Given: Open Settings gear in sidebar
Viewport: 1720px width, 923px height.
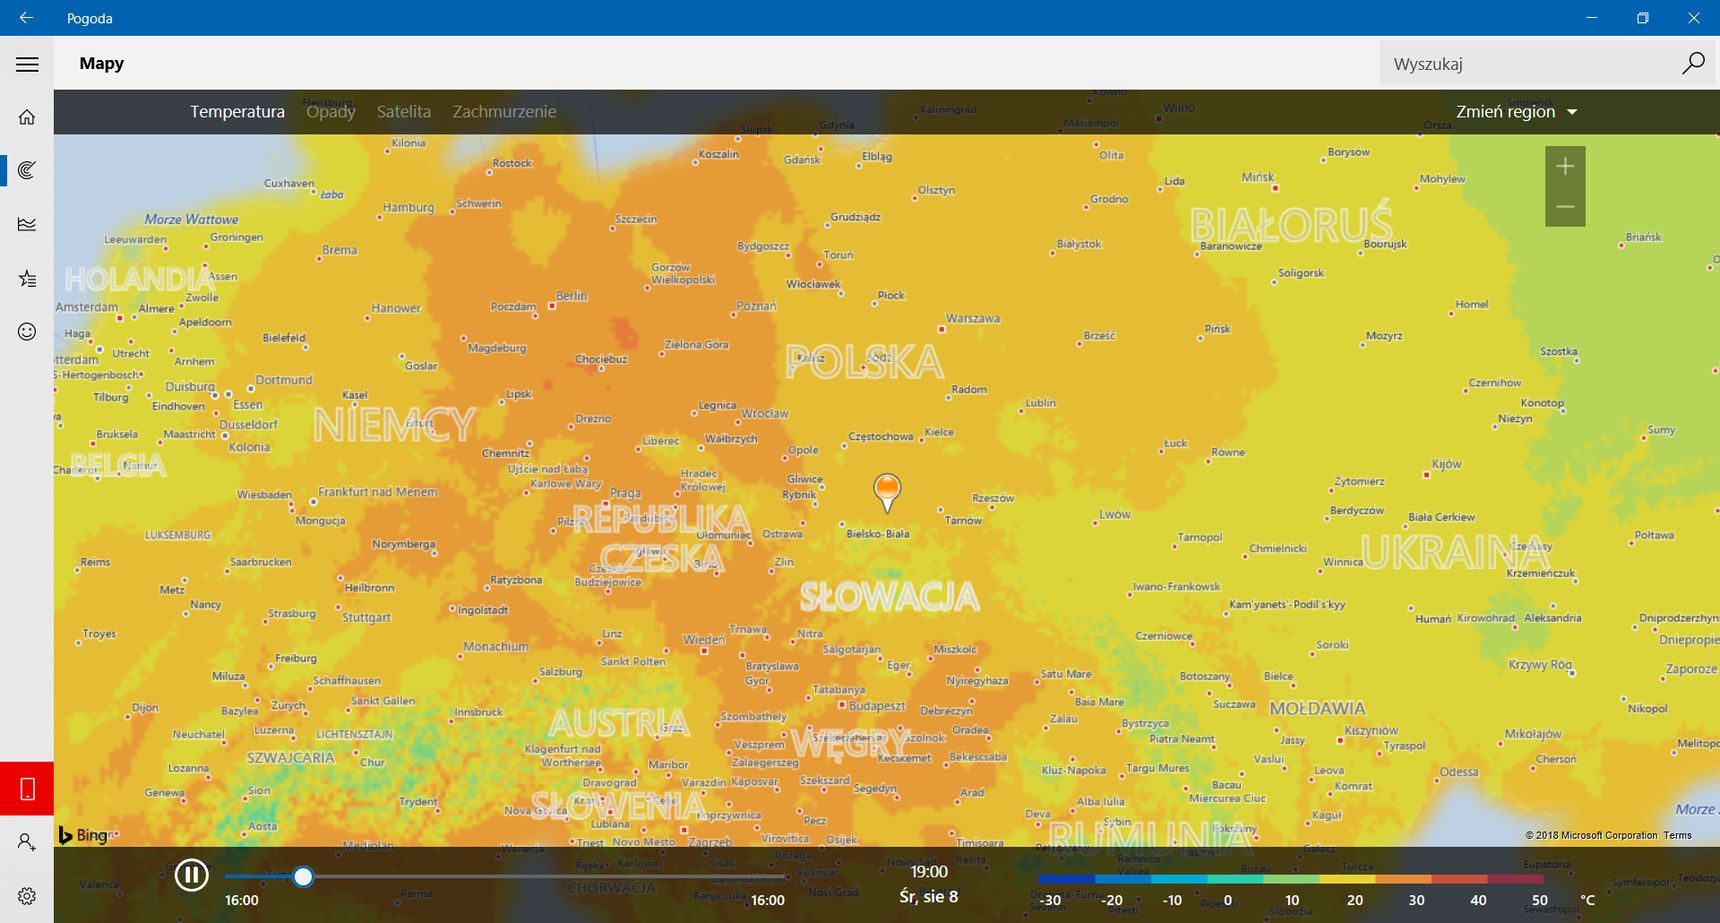Looking at the screenshot, I should 27,896.
